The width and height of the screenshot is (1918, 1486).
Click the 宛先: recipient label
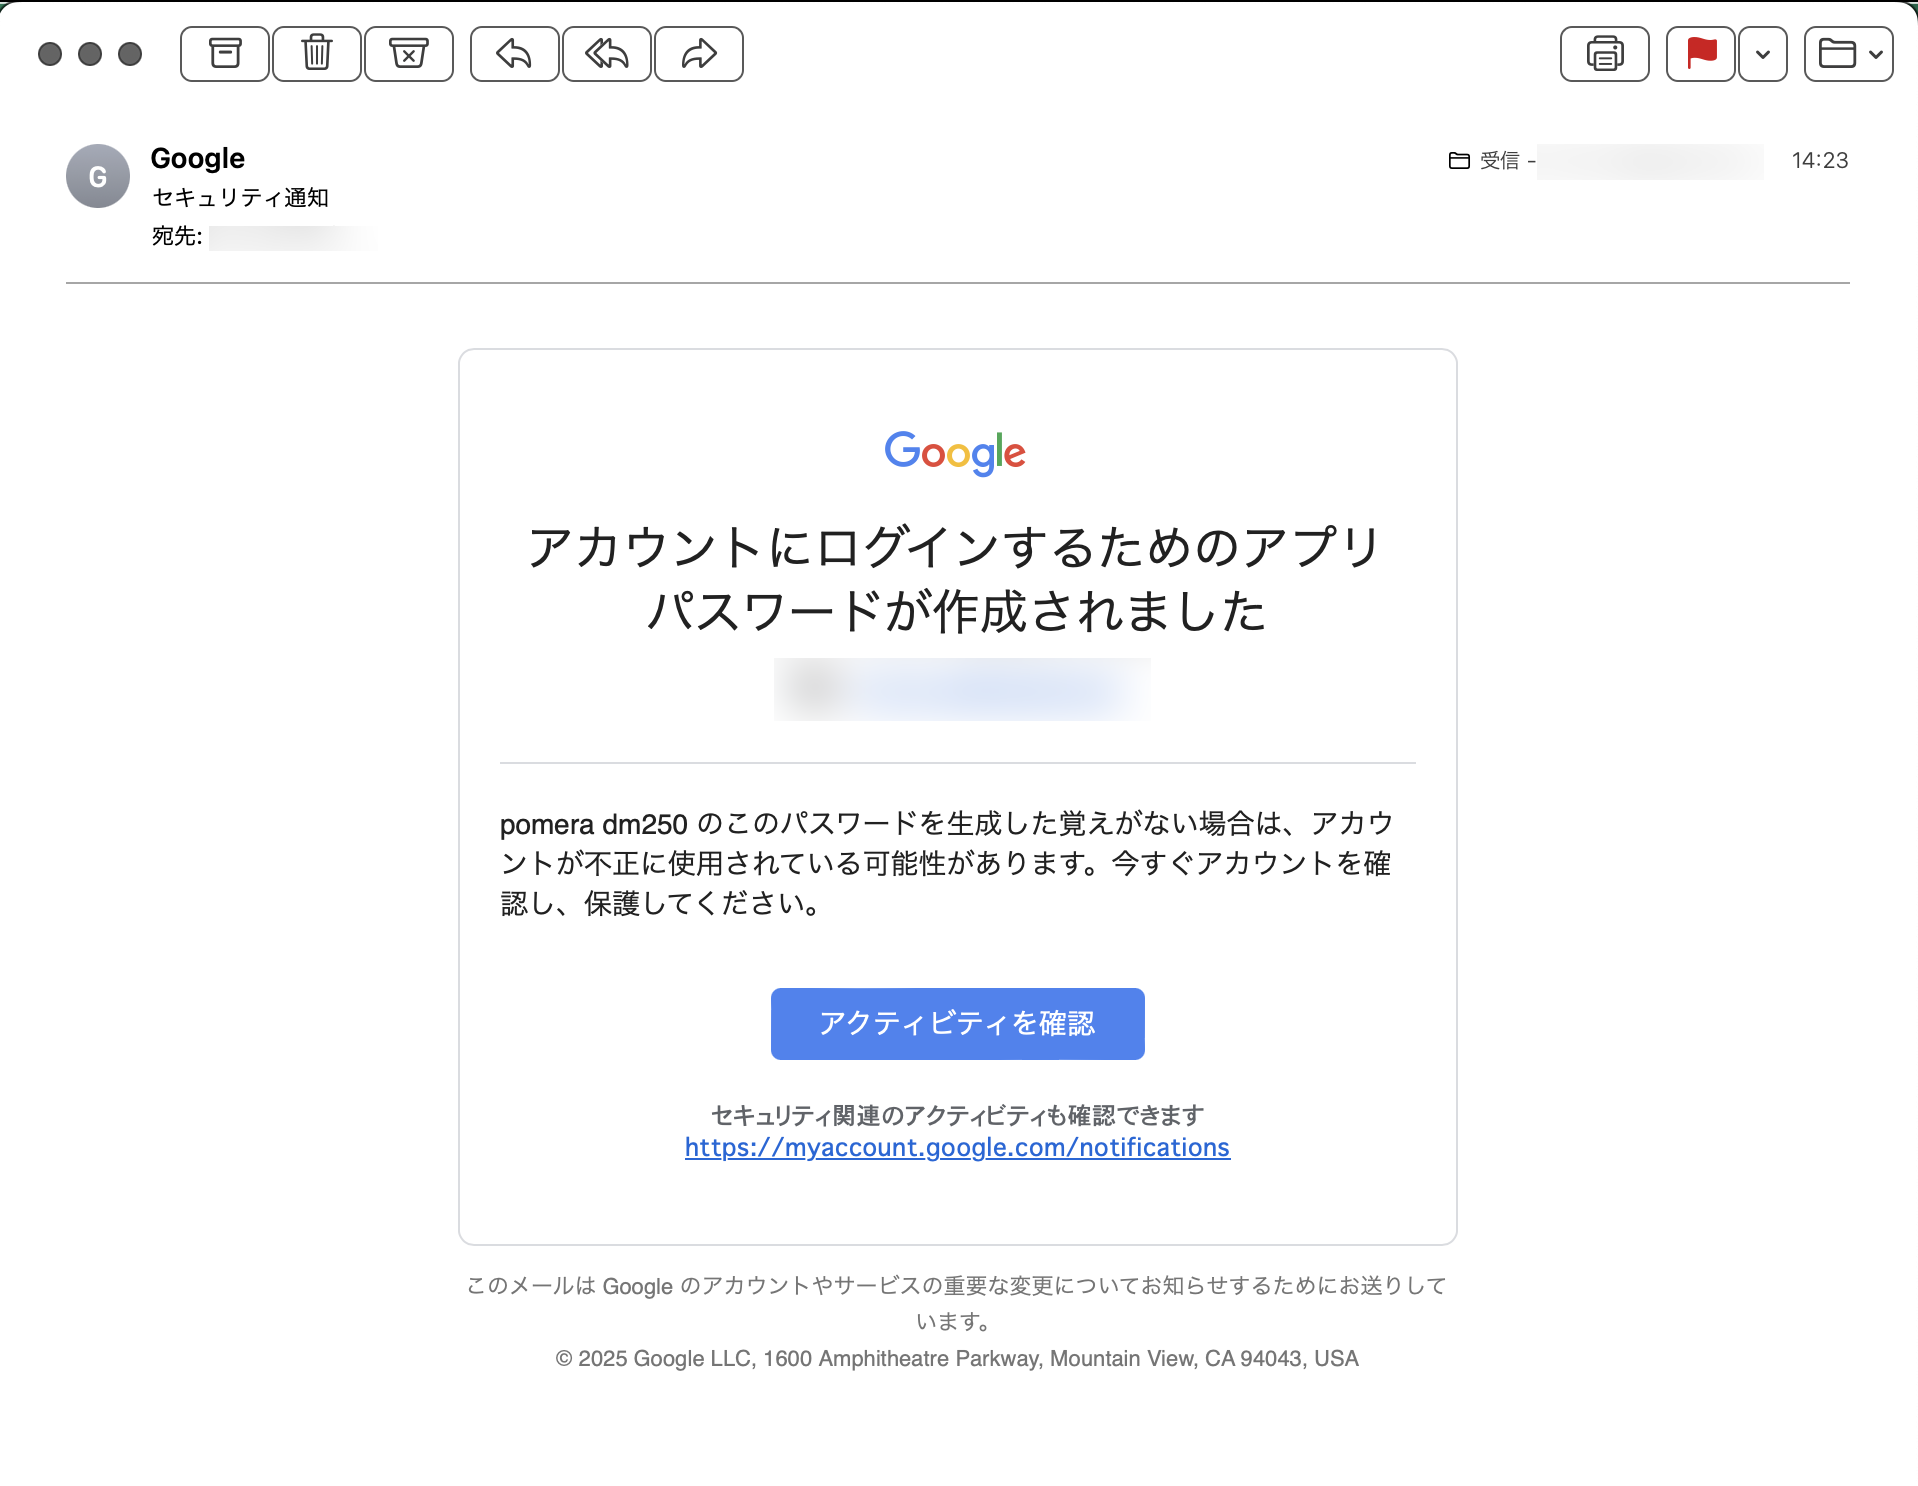pyautogui.click(x=177, y=236)
